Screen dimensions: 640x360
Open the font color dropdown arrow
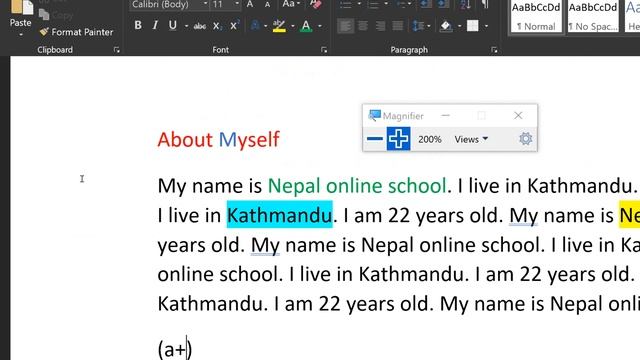[320, 26]
